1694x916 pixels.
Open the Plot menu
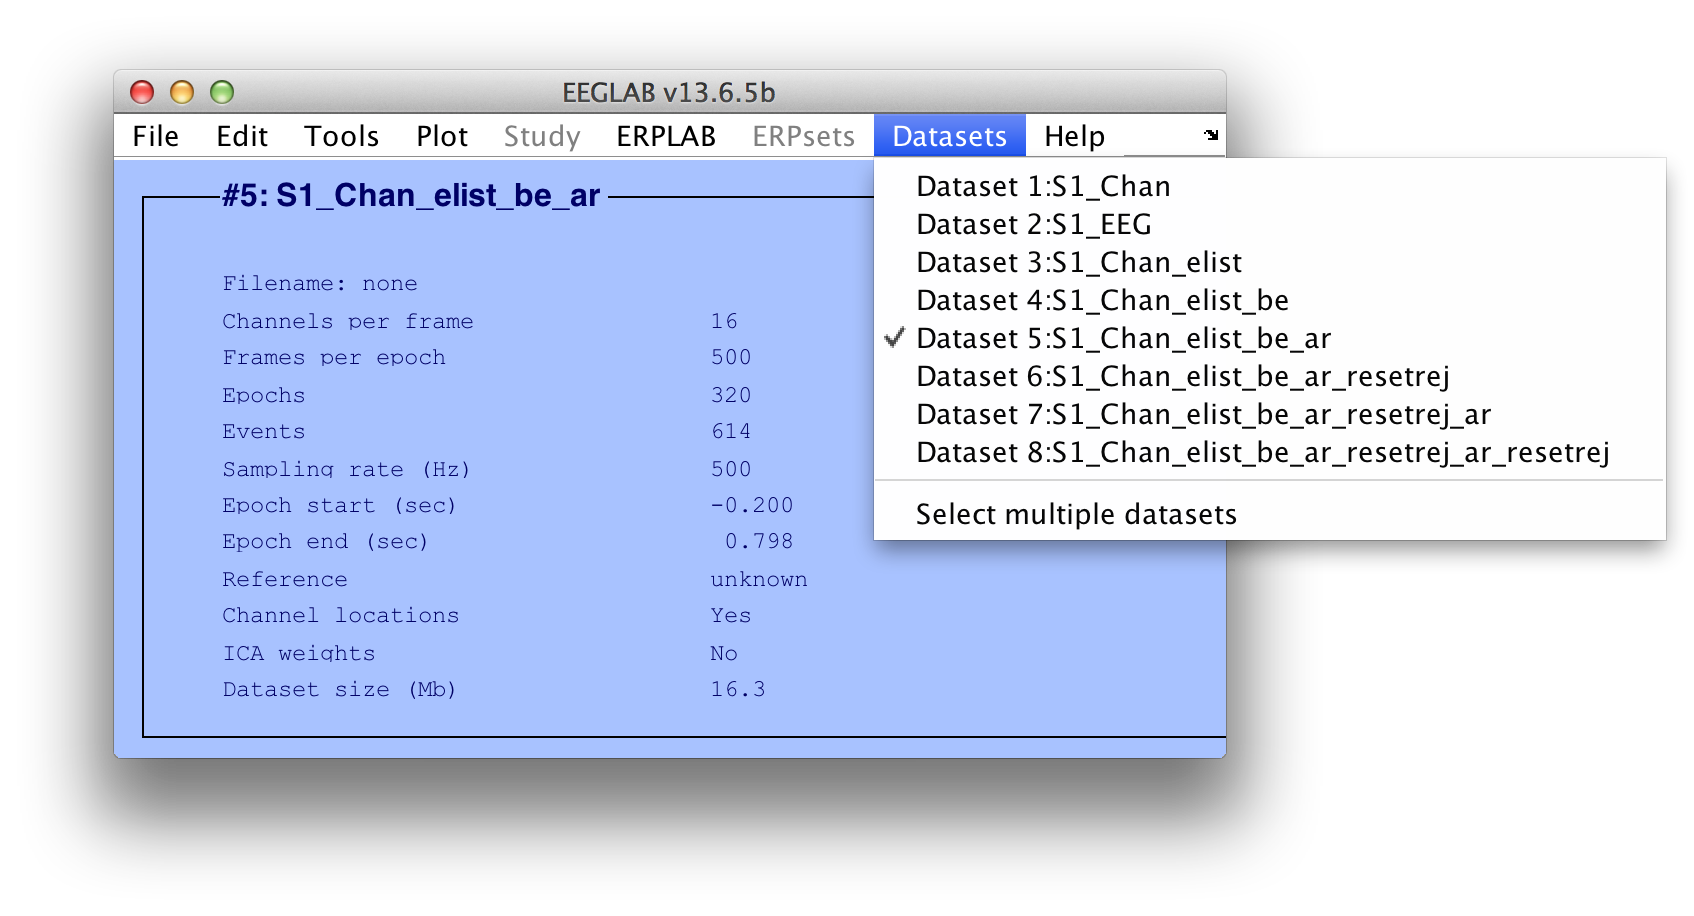(442, 136)
